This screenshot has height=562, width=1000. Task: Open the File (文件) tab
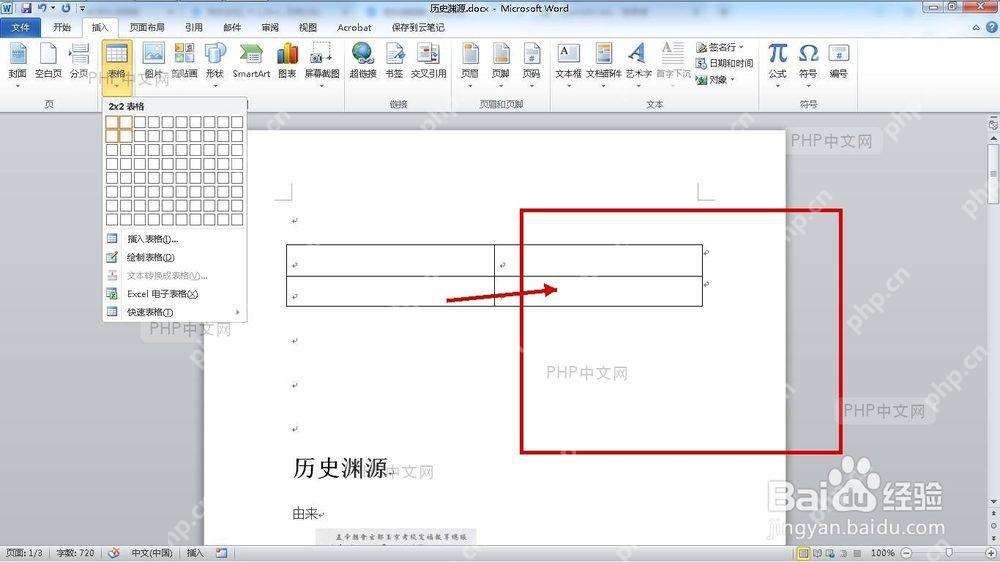20,27
